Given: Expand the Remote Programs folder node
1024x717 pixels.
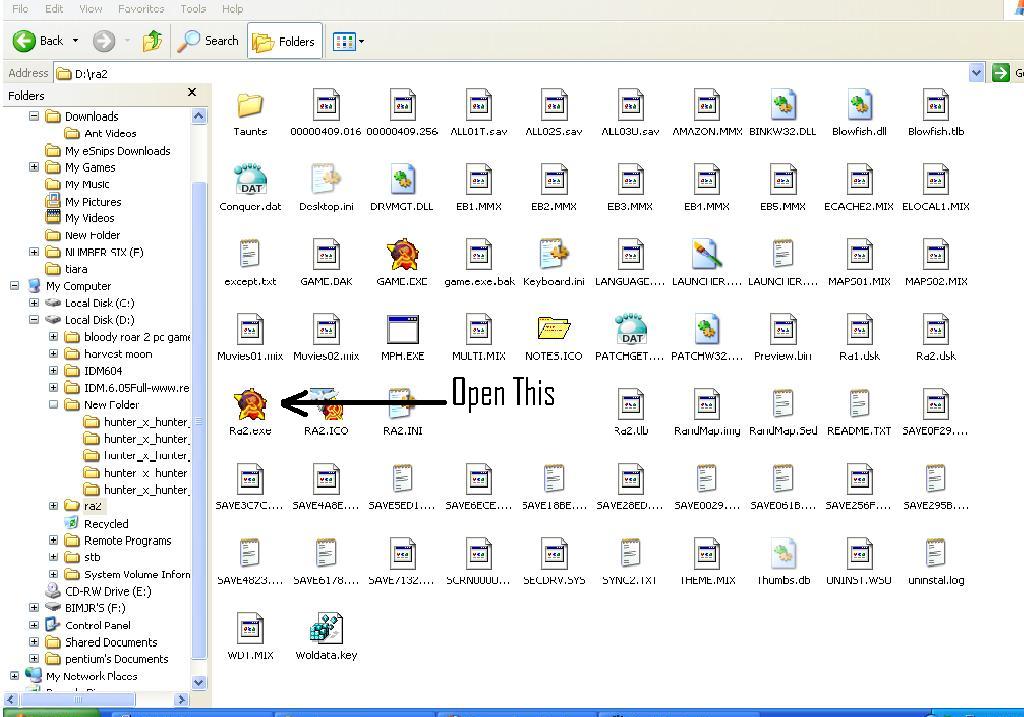Looking at the screenshot, I should coord(54,540).
